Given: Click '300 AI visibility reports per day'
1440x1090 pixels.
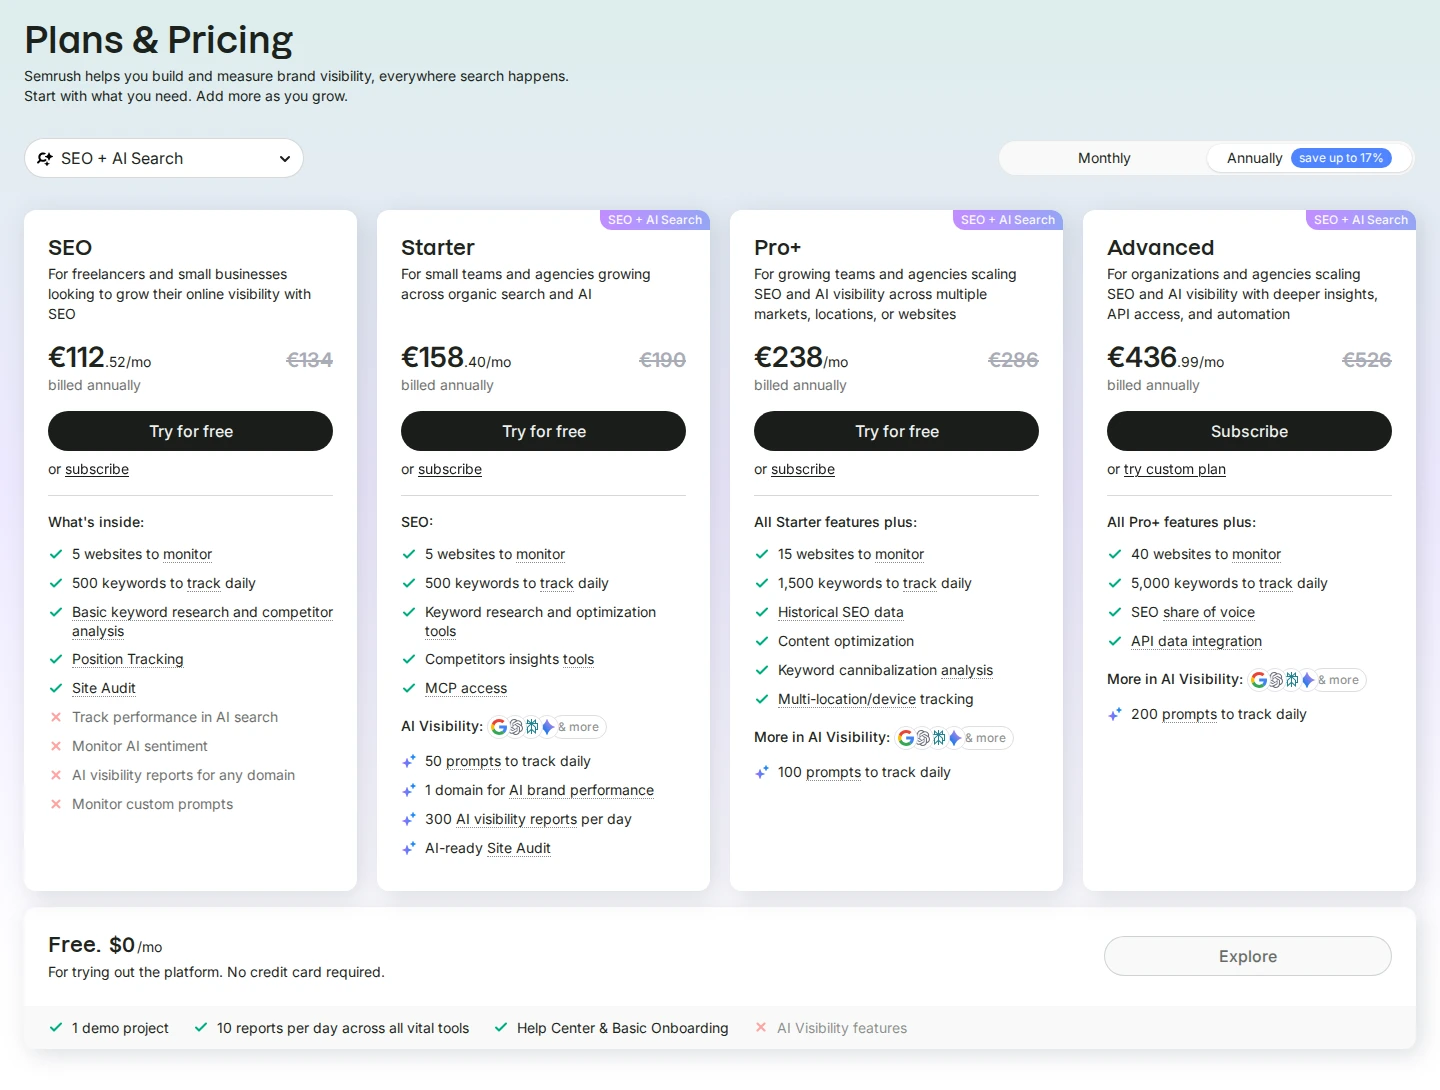Looking at the screenshot, I should 528,819.
